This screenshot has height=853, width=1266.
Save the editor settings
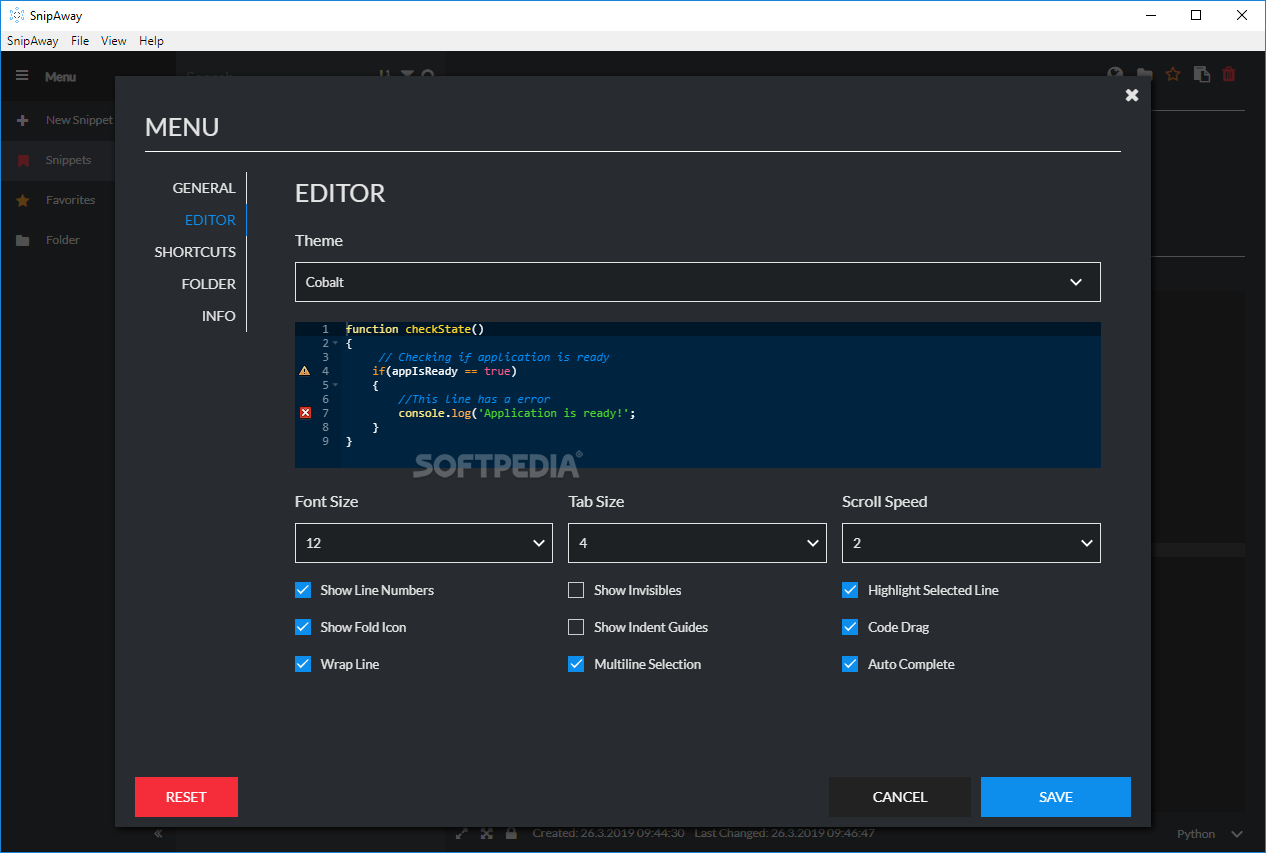1056,797
